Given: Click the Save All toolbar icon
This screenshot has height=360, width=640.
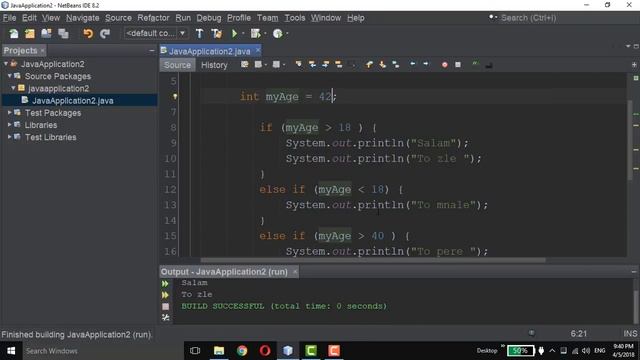Looking at the screenshot, I should 63,33.
